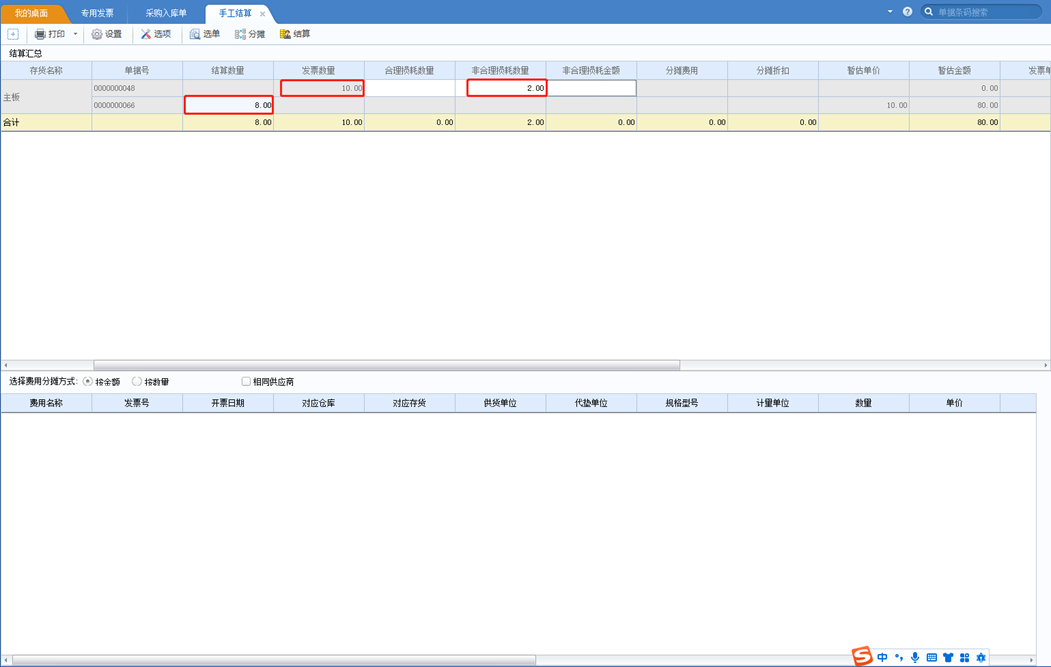Viewport: 1051px width, 667px height.
Task: Click the 单据号 column header
Action: click(x=137, y=70)
